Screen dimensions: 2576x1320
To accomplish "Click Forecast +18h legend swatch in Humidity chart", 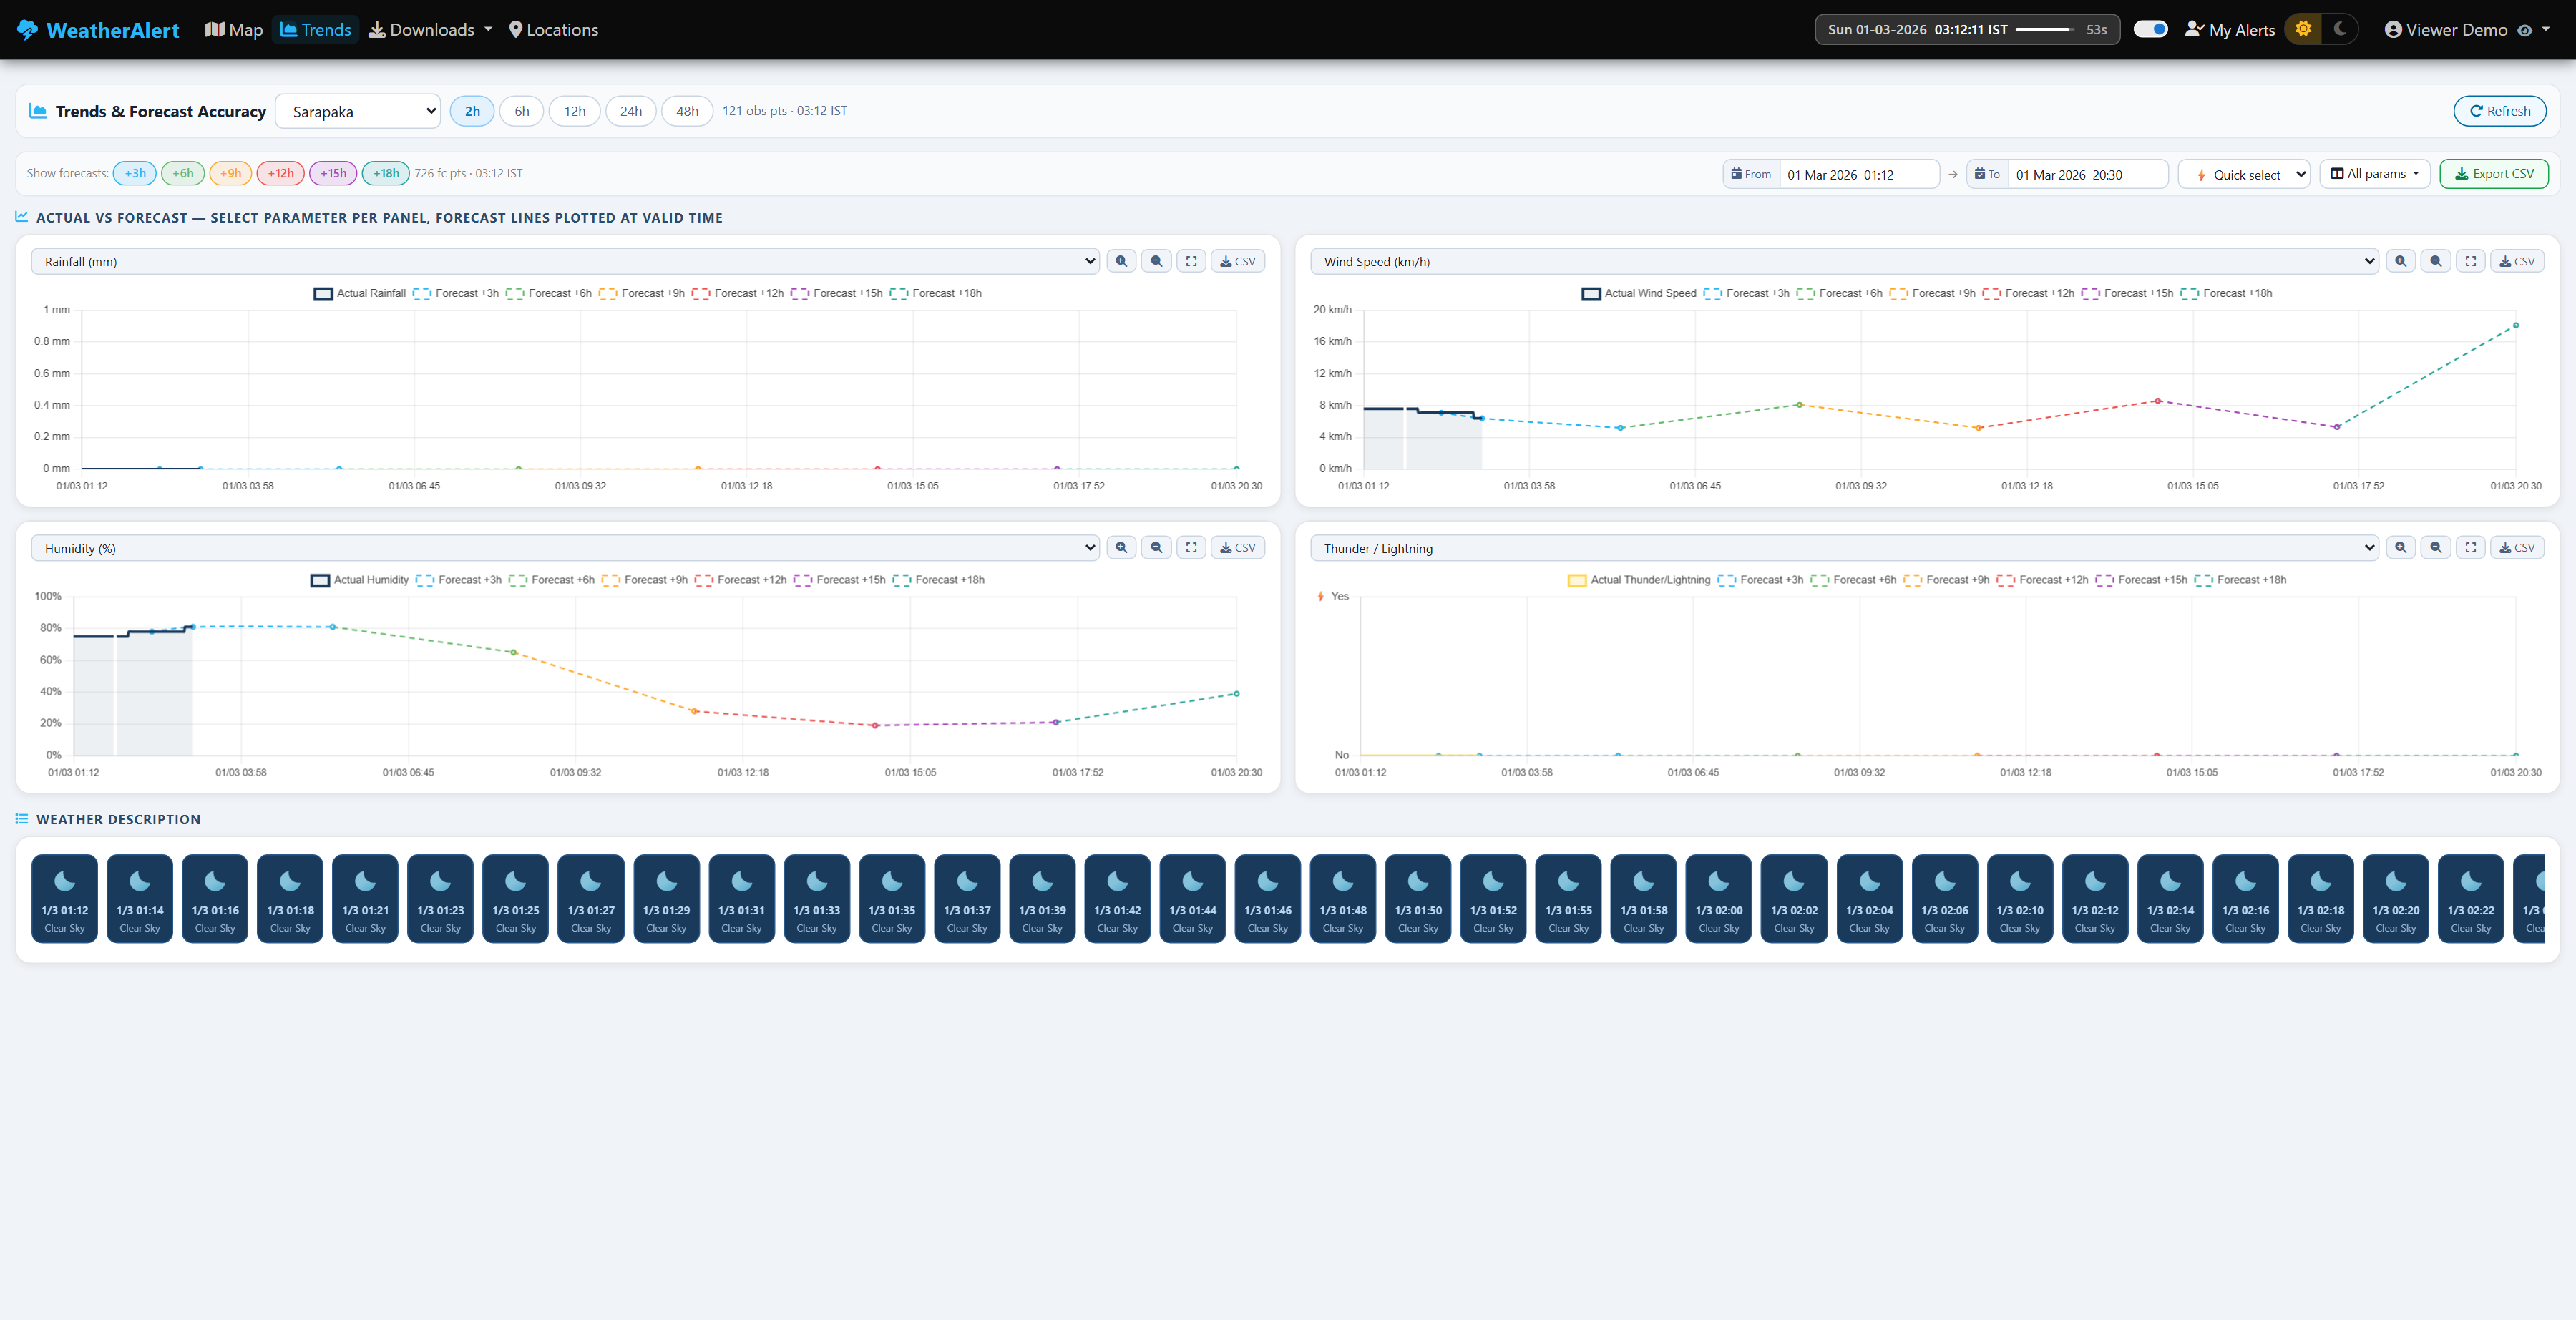I will [x=901, y=580].
